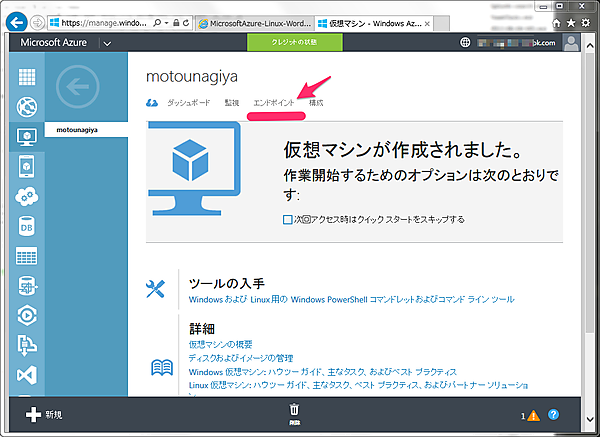Click the globe language icon in header
Image resolution: width=600 pixels, height=437 pixels.
(x=465, y=42)
